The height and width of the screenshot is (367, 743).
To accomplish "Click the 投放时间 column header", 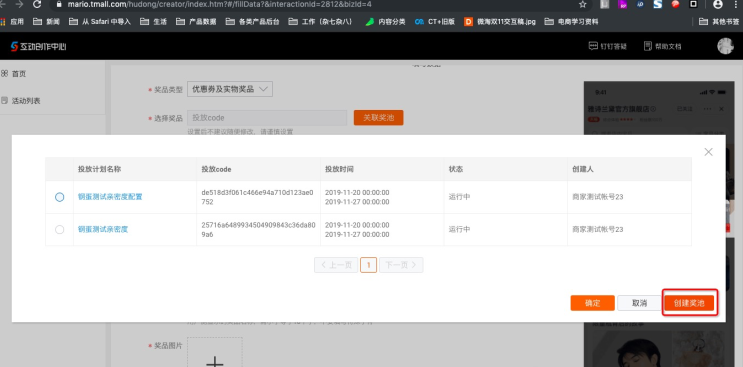I will point(339,169).
